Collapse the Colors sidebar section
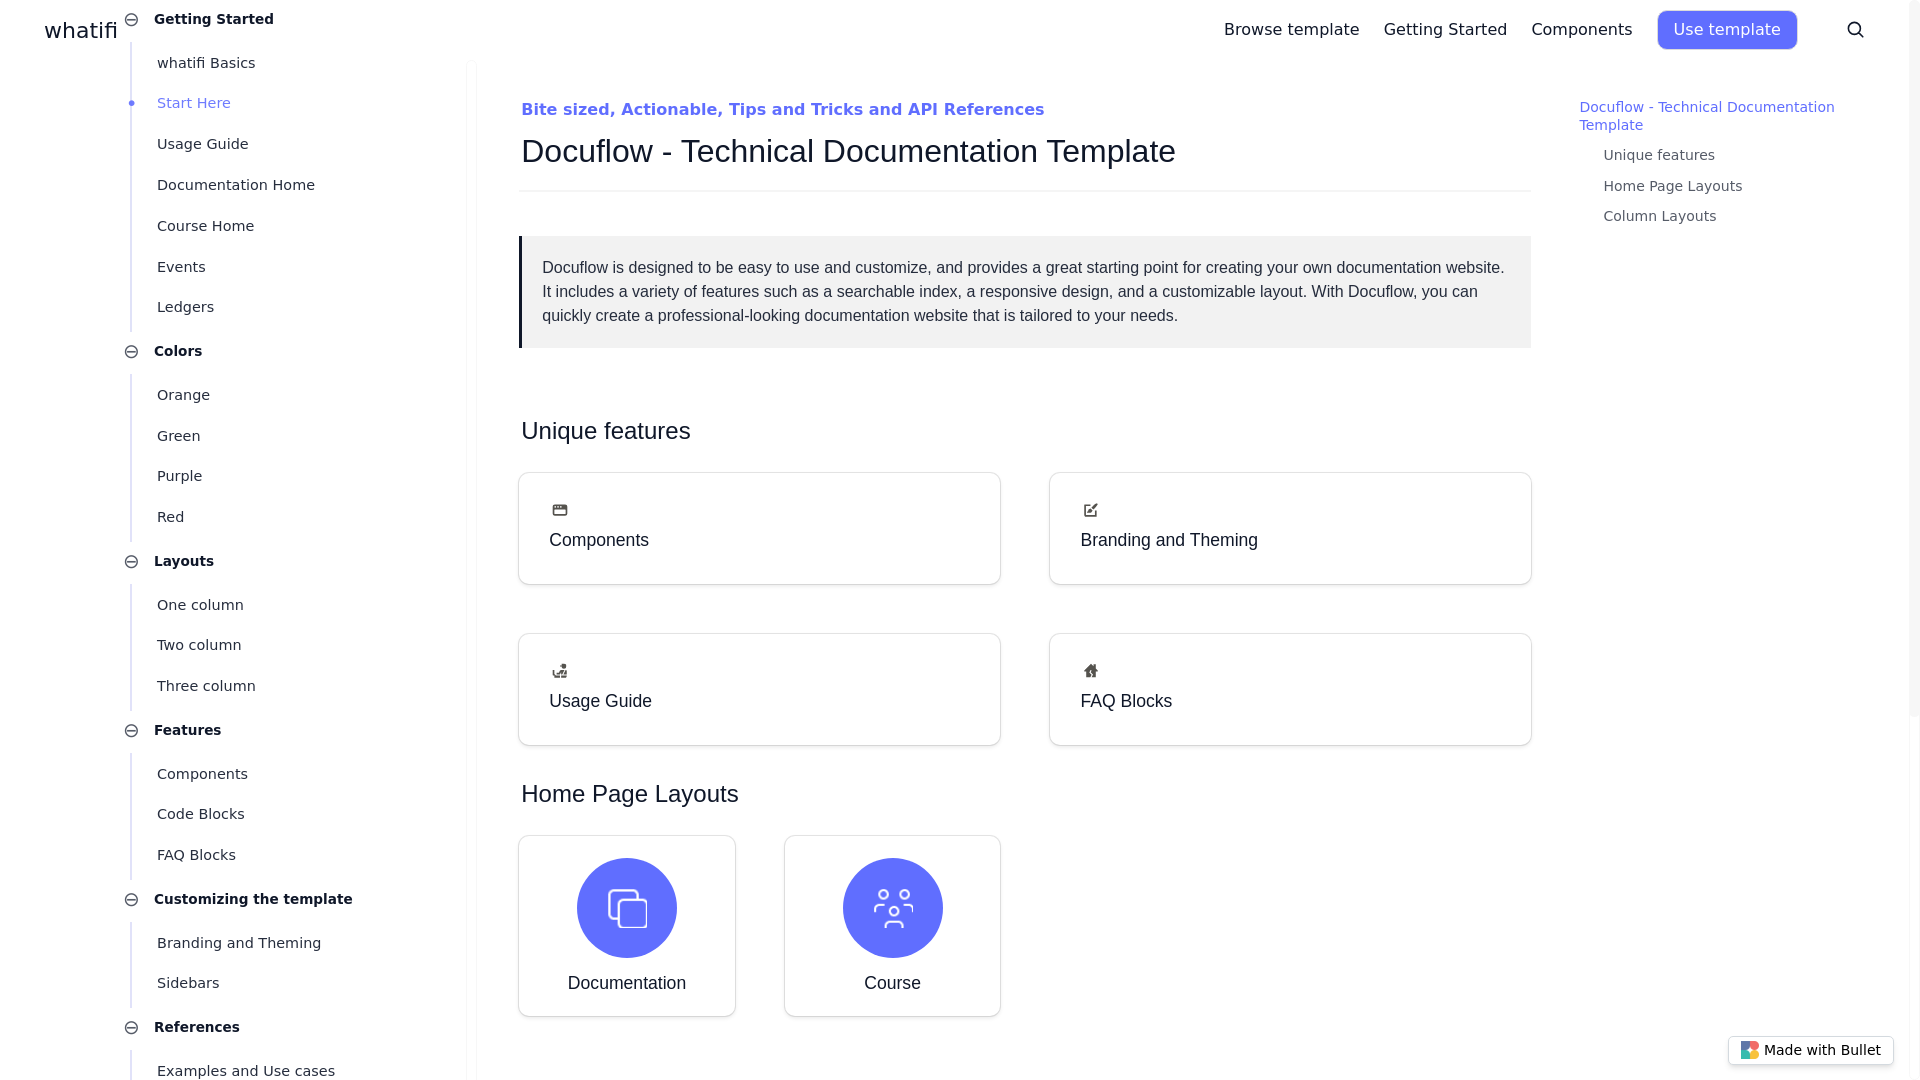Screen dimensions: 1920x1080 point(131,351)
